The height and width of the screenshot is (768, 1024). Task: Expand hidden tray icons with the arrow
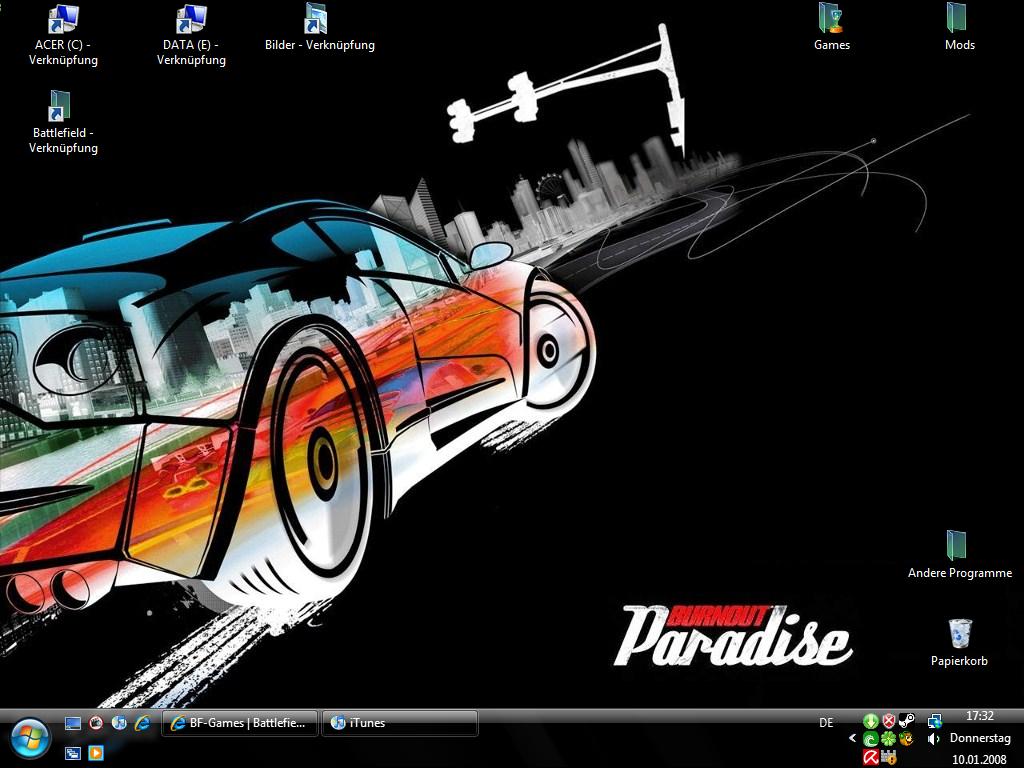point(852,739)
